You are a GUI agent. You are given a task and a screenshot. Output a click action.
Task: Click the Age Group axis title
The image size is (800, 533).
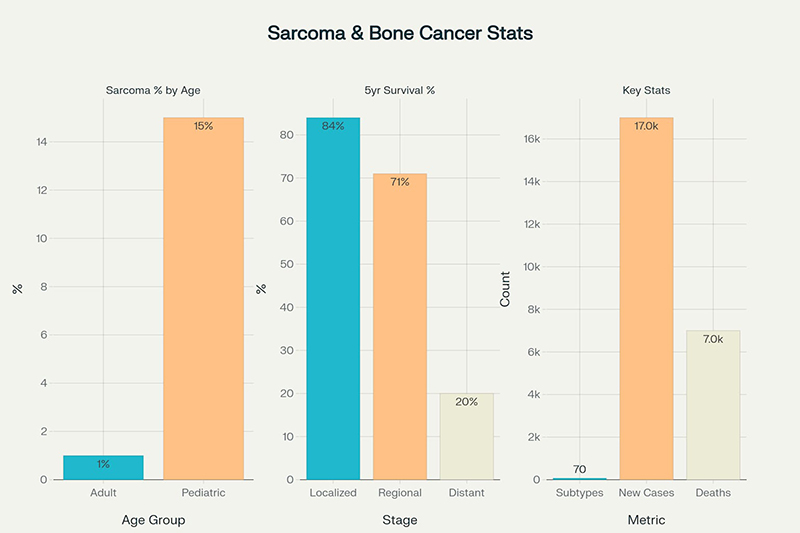click(x=153, y=520)
